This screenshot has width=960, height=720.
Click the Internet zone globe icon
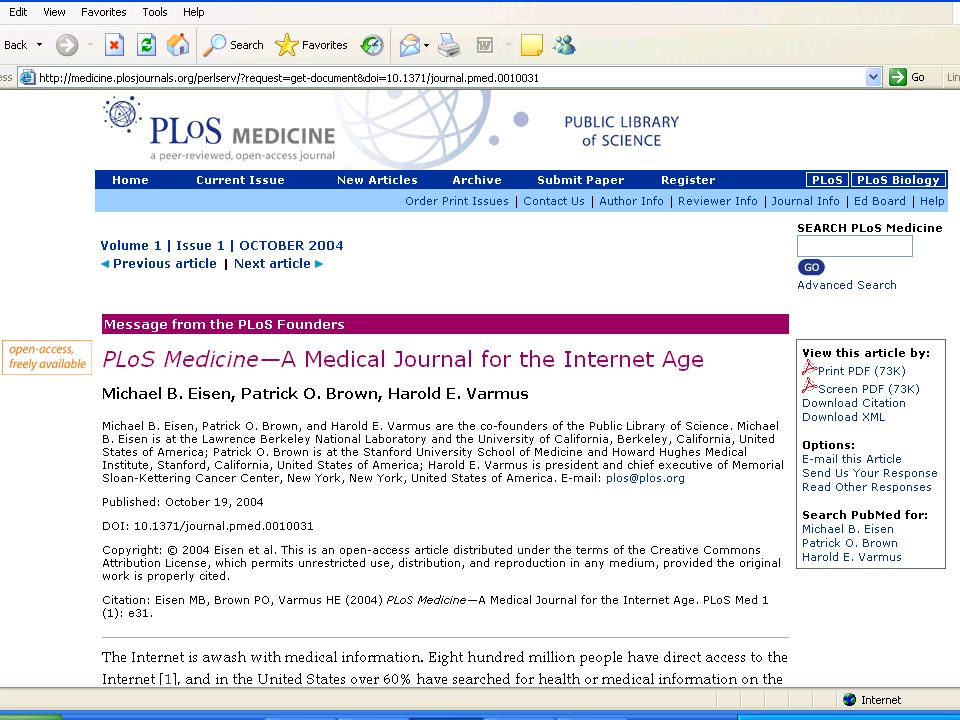[x=849, y=699]
